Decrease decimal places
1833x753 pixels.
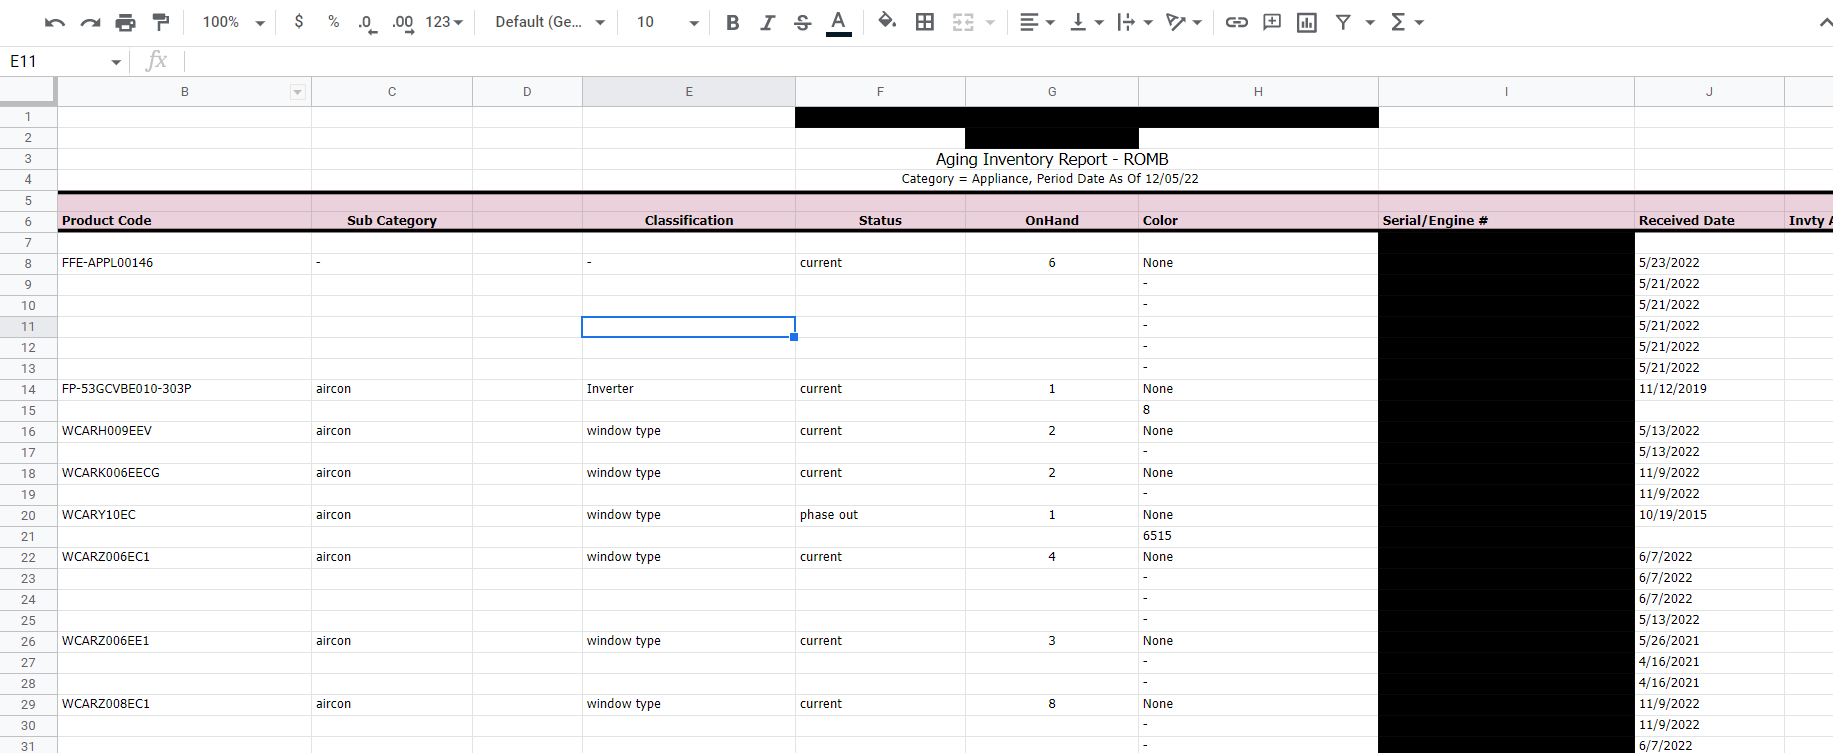[x=367, y=22]
